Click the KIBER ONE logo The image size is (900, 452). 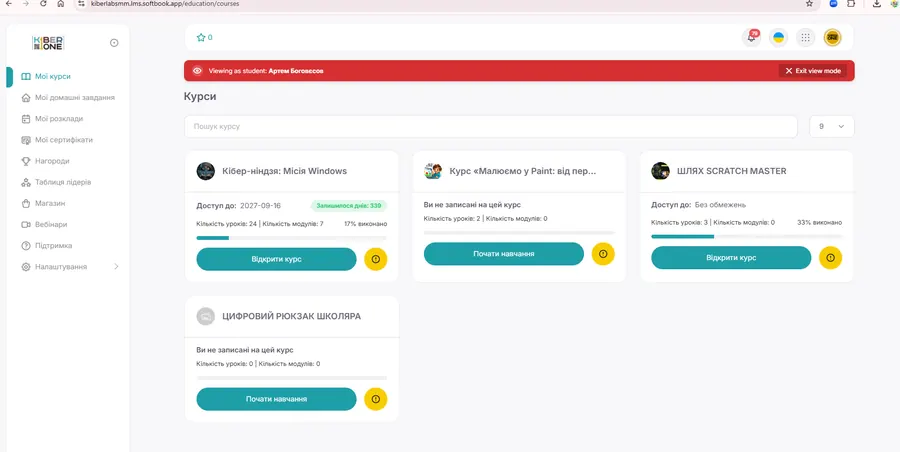48,43
